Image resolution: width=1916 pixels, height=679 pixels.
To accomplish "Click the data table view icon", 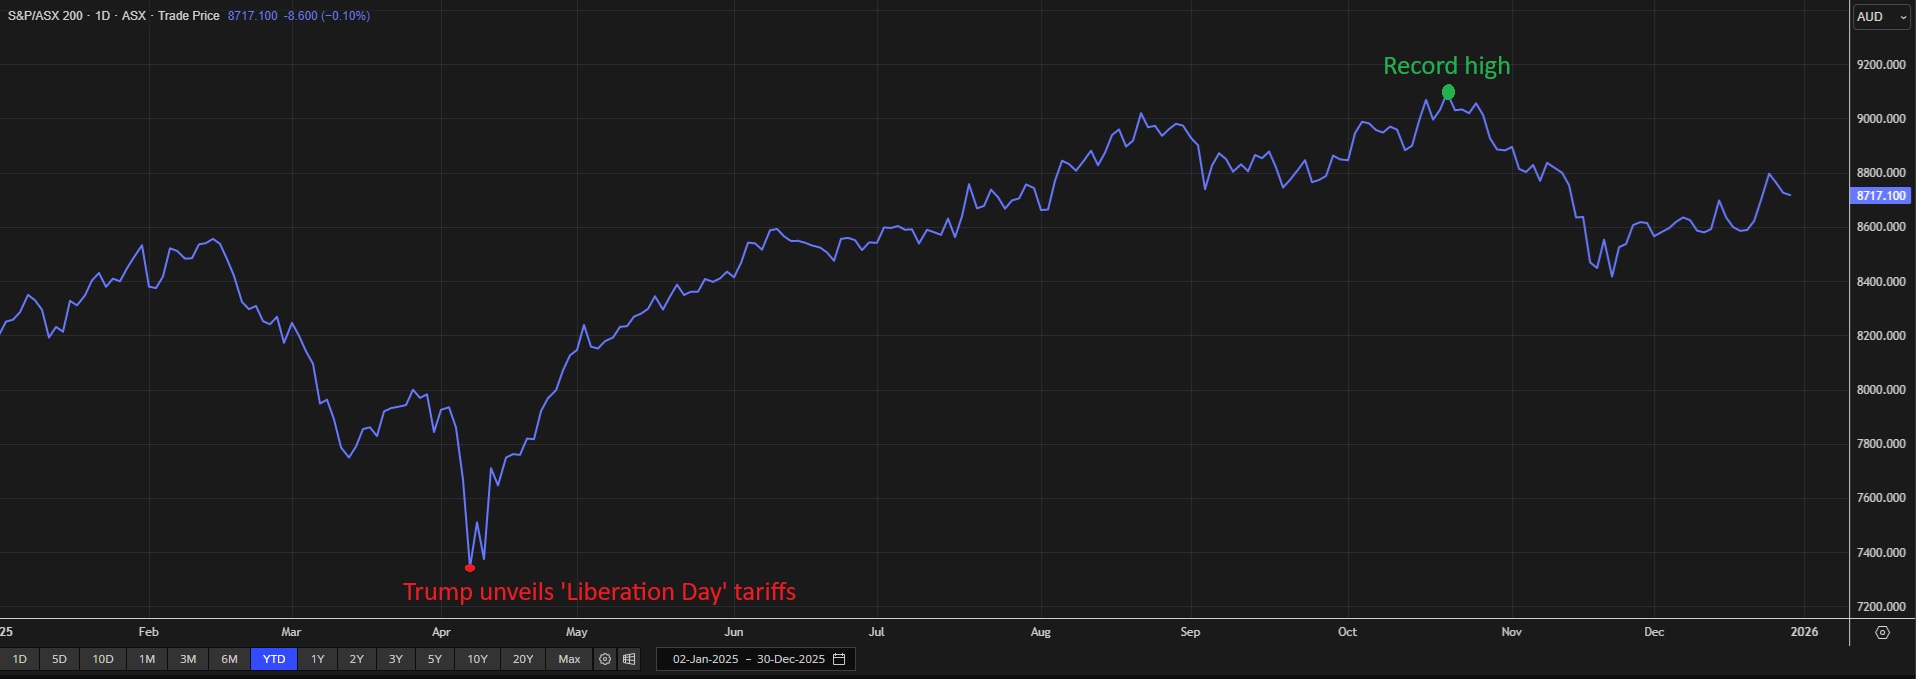I will (x=629, y=659).
